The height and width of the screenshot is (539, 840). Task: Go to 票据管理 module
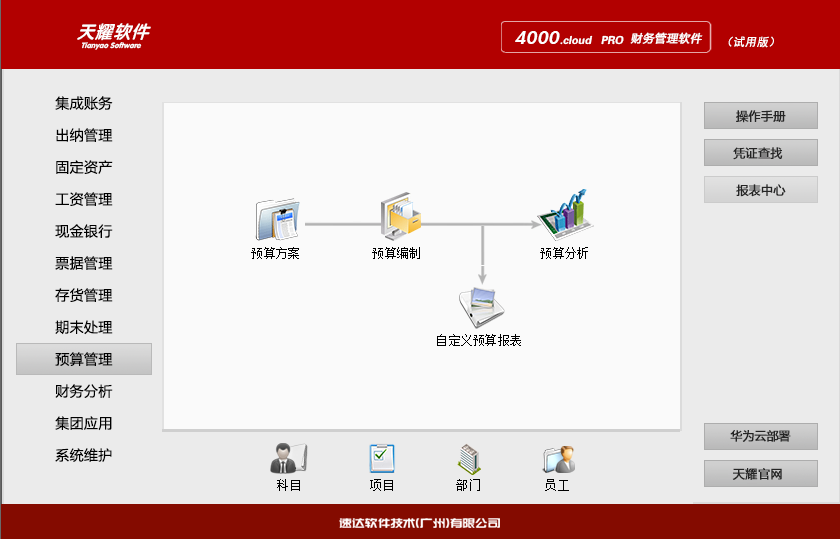pyautogui.click(x=84, y=263)
